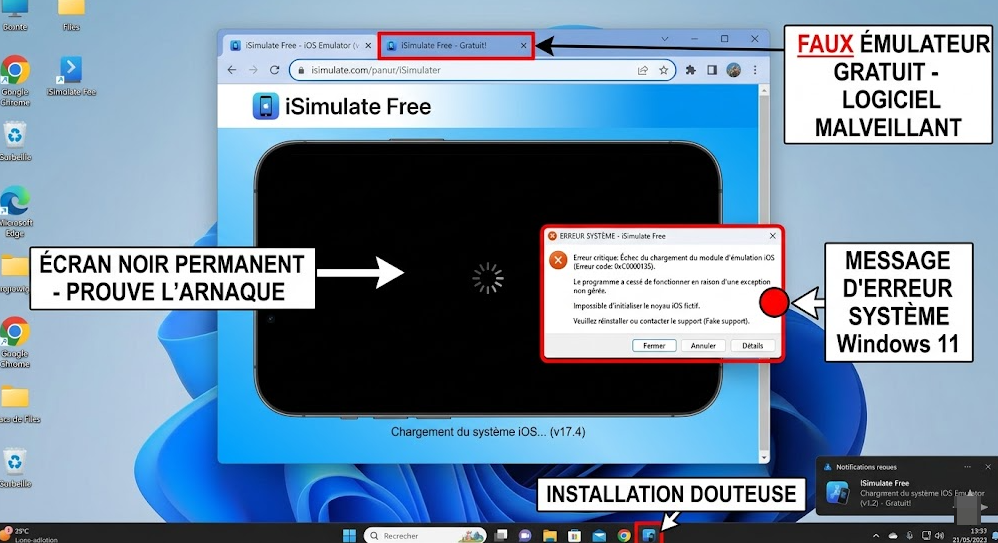Close the ERREUR SYSTÈME dialog with the X
998x543 pixels.
pos(772,236)
